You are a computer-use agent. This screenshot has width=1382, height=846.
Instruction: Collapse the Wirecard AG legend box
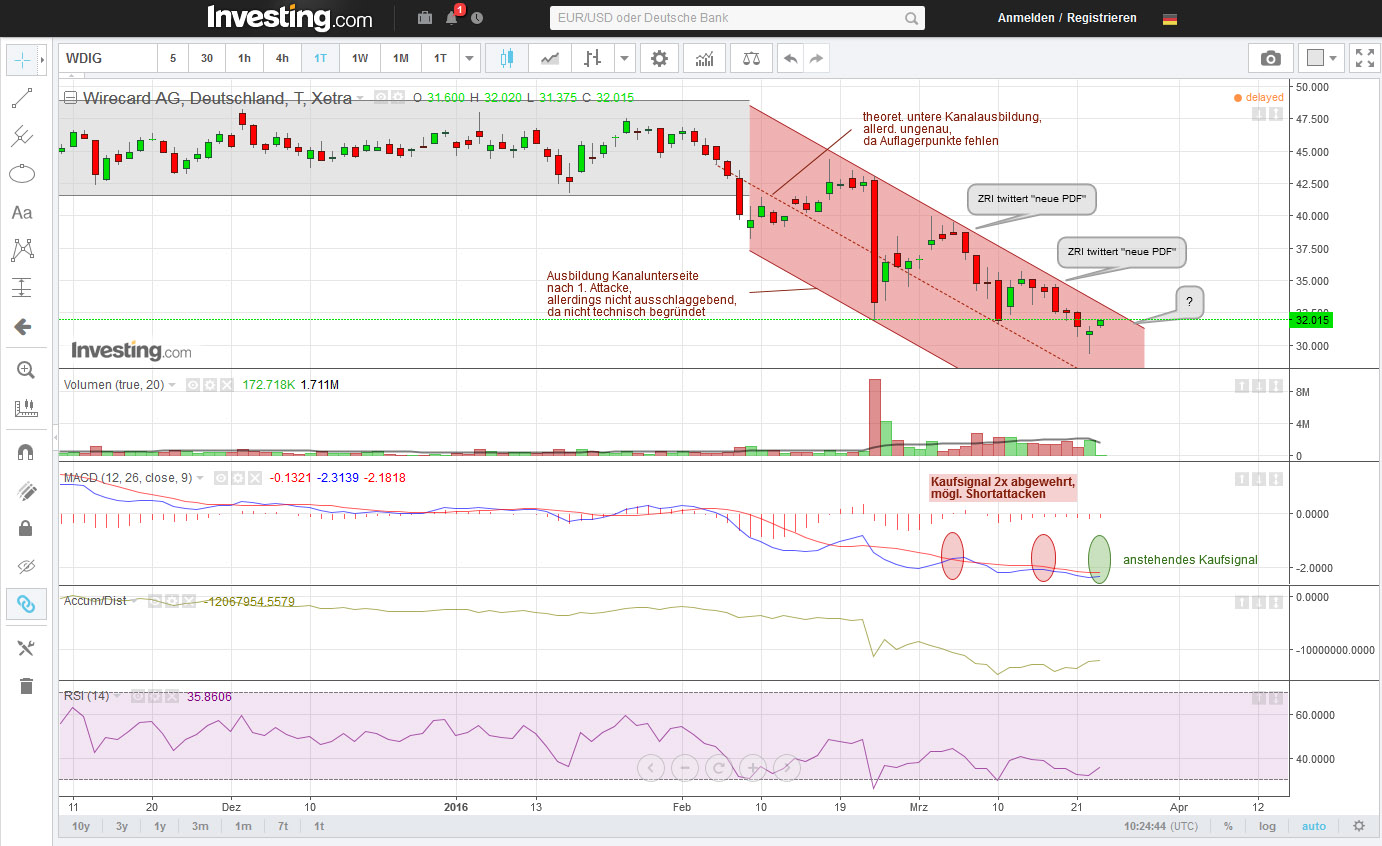tap(70, 98)
